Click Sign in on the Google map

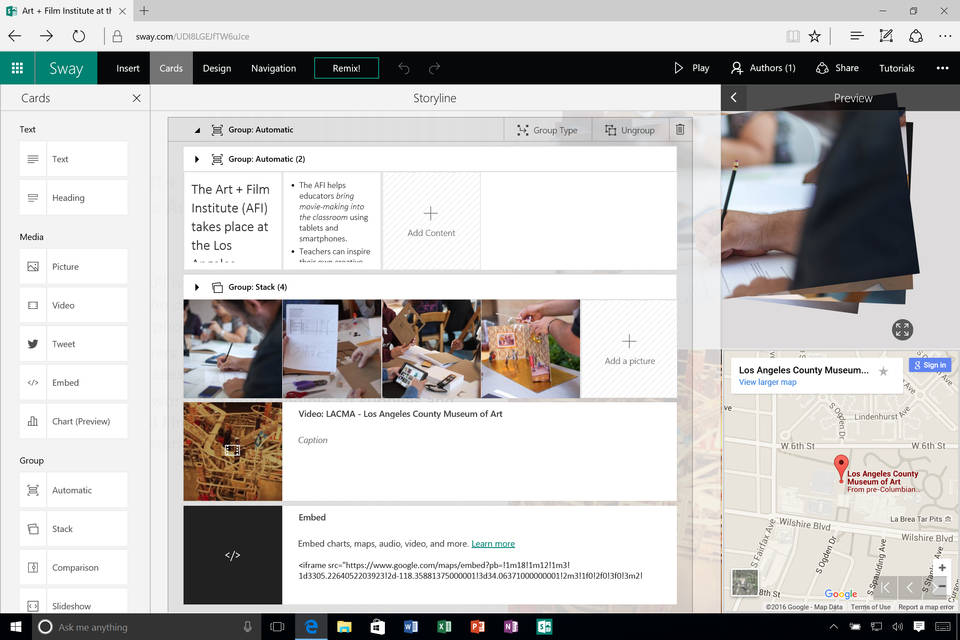[930, 364]
